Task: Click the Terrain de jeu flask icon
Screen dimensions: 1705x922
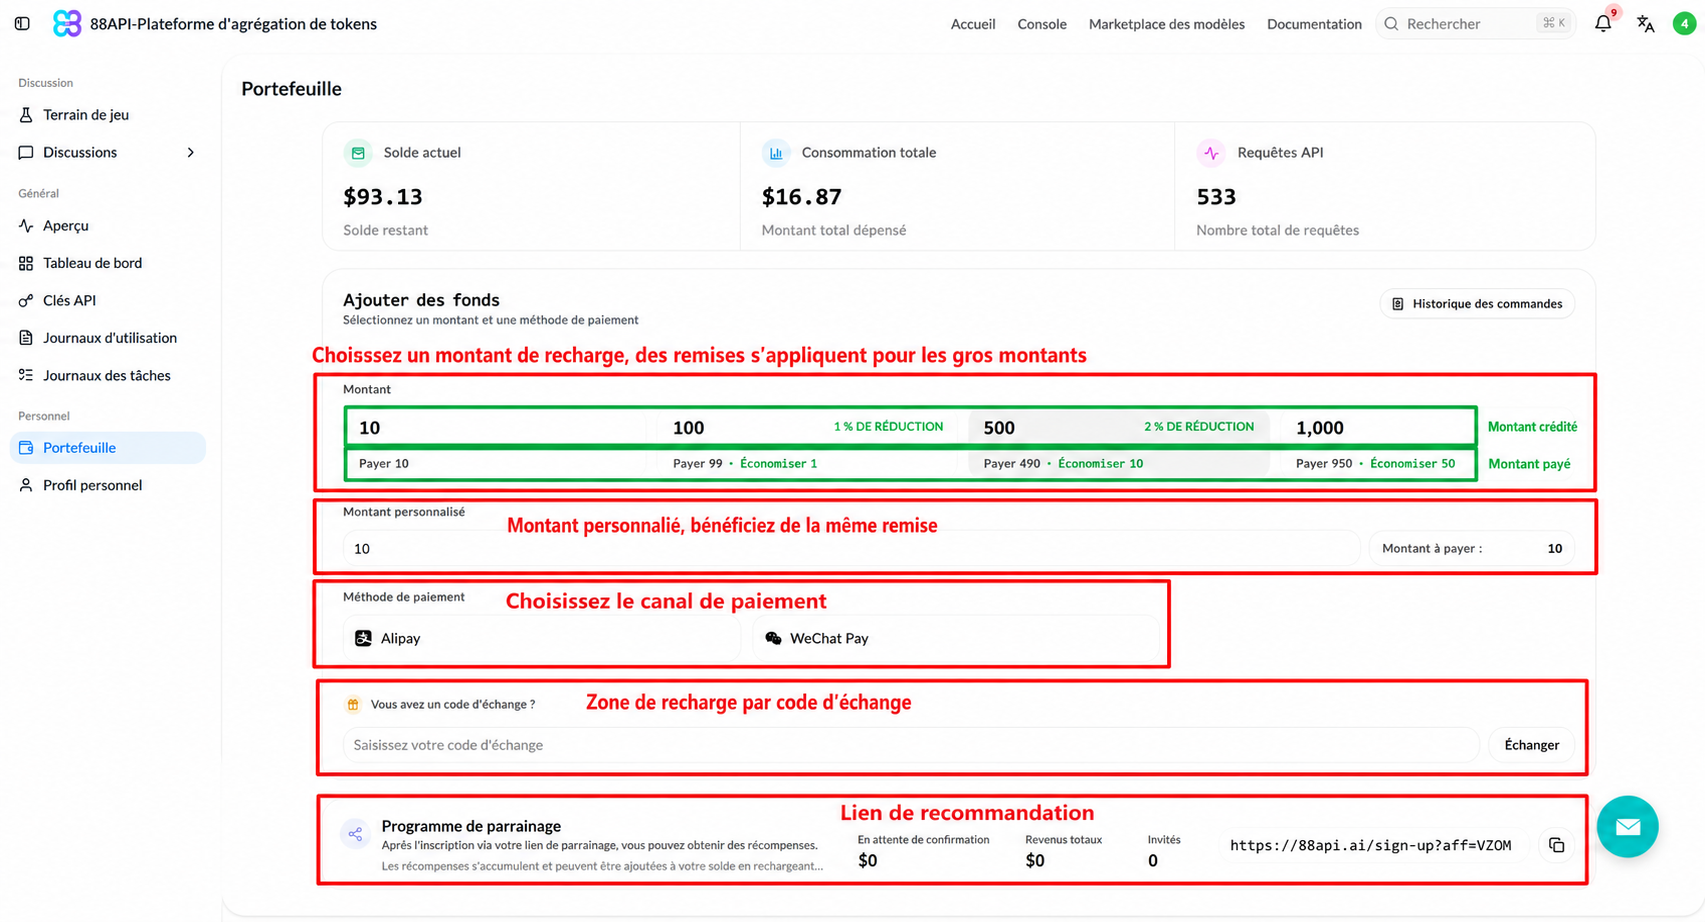Action: click(26, 115)
